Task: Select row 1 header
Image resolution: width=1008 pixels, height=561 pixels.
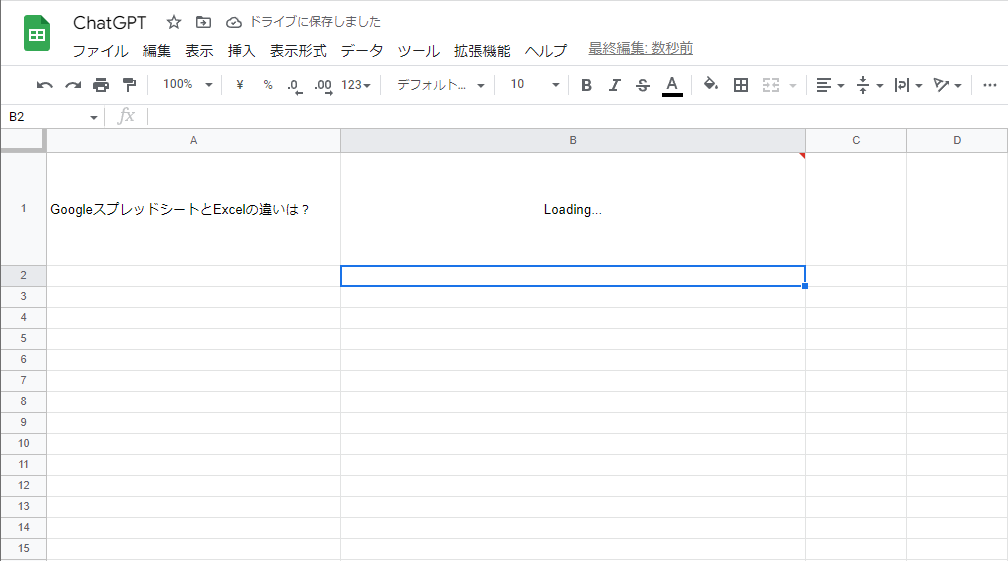Action: (x=23, y=209)
